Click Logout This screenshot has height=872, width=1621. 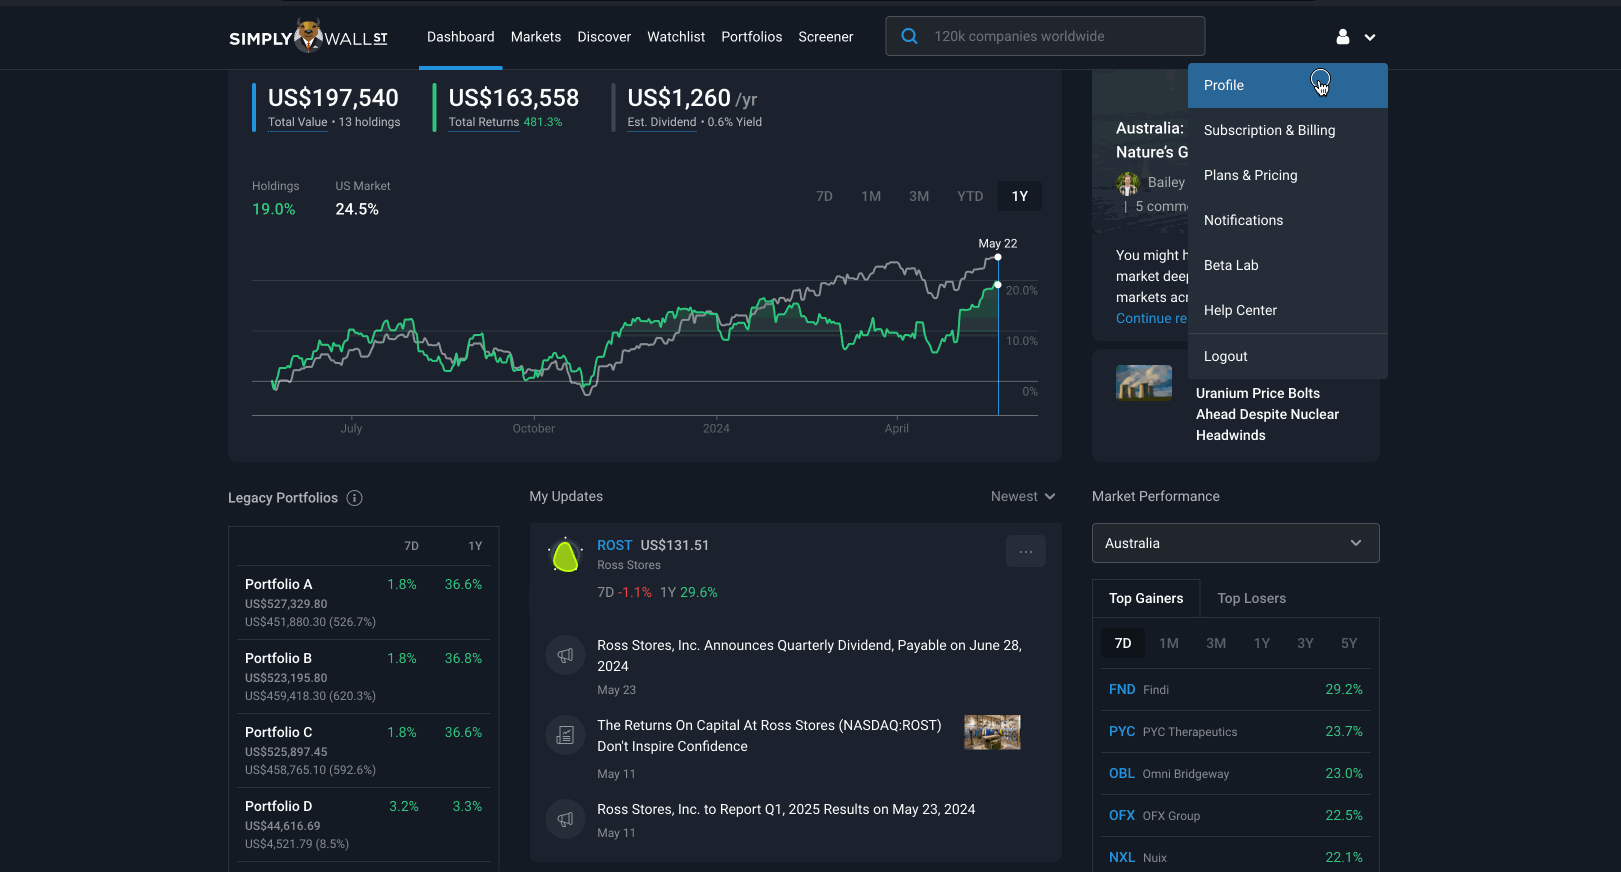coord(1288,356)
